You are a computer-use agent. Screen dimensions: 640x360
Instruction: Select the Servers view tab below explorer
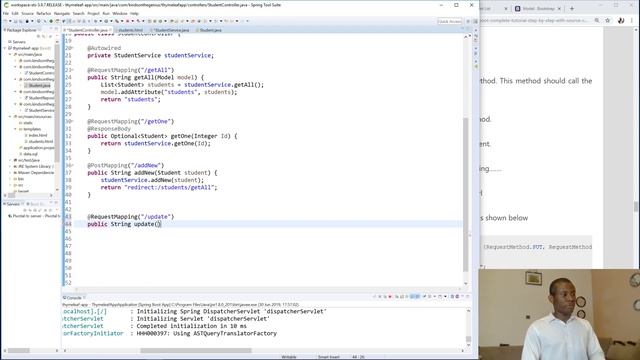pyautogui.click(x=13, y=204)
